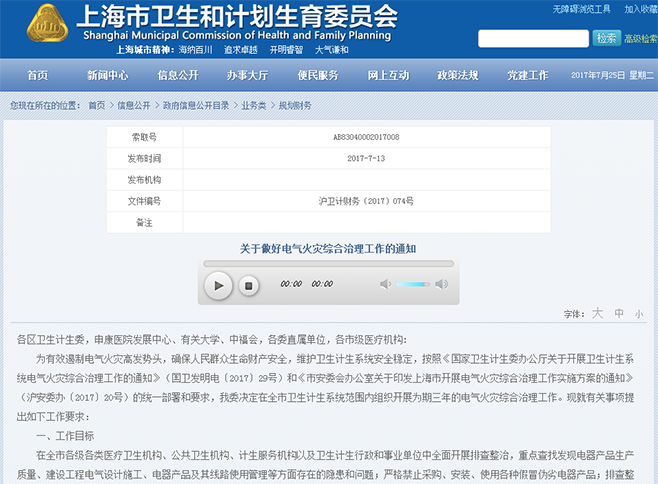Screen dimensions: 658x484
Task: Open the 新闻中心 navigation tab
Action: [x=107, y=75]
